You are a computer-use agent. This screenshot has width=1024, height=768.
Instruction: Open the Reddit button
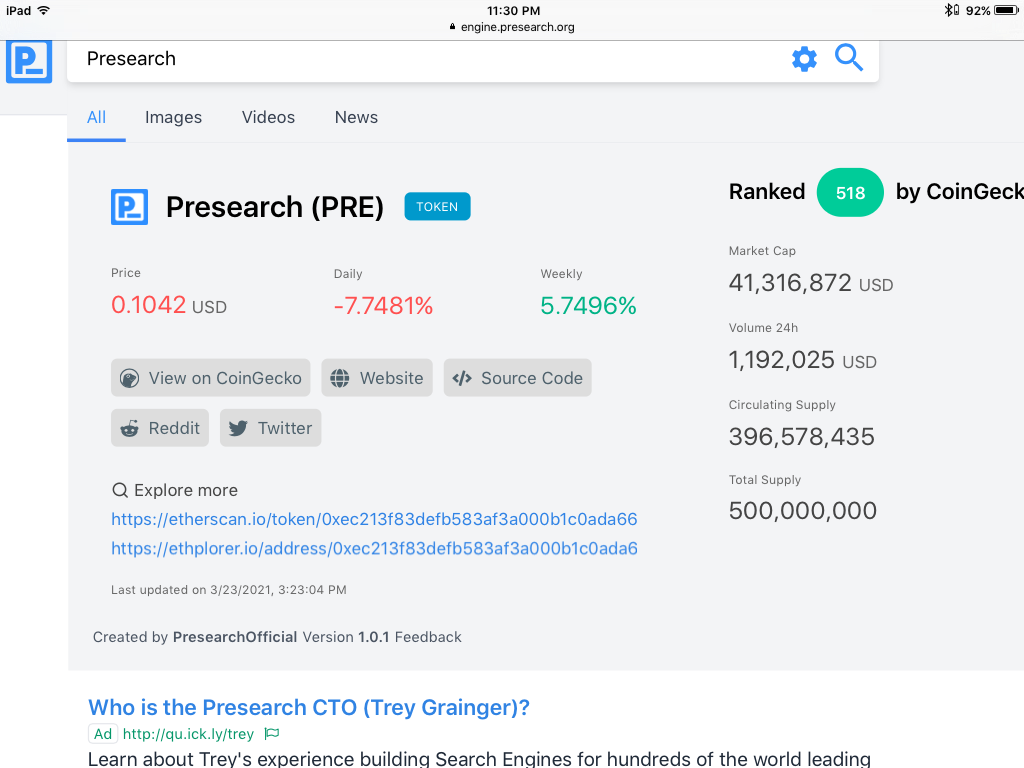point(160,428)
